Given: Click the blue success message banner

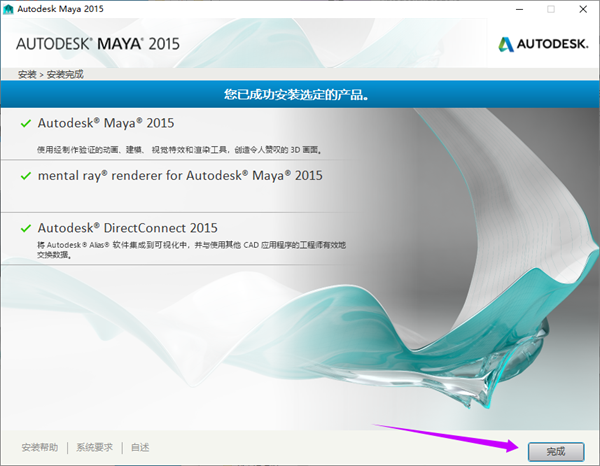Looking at the screenshot, I should click(300, 96).
